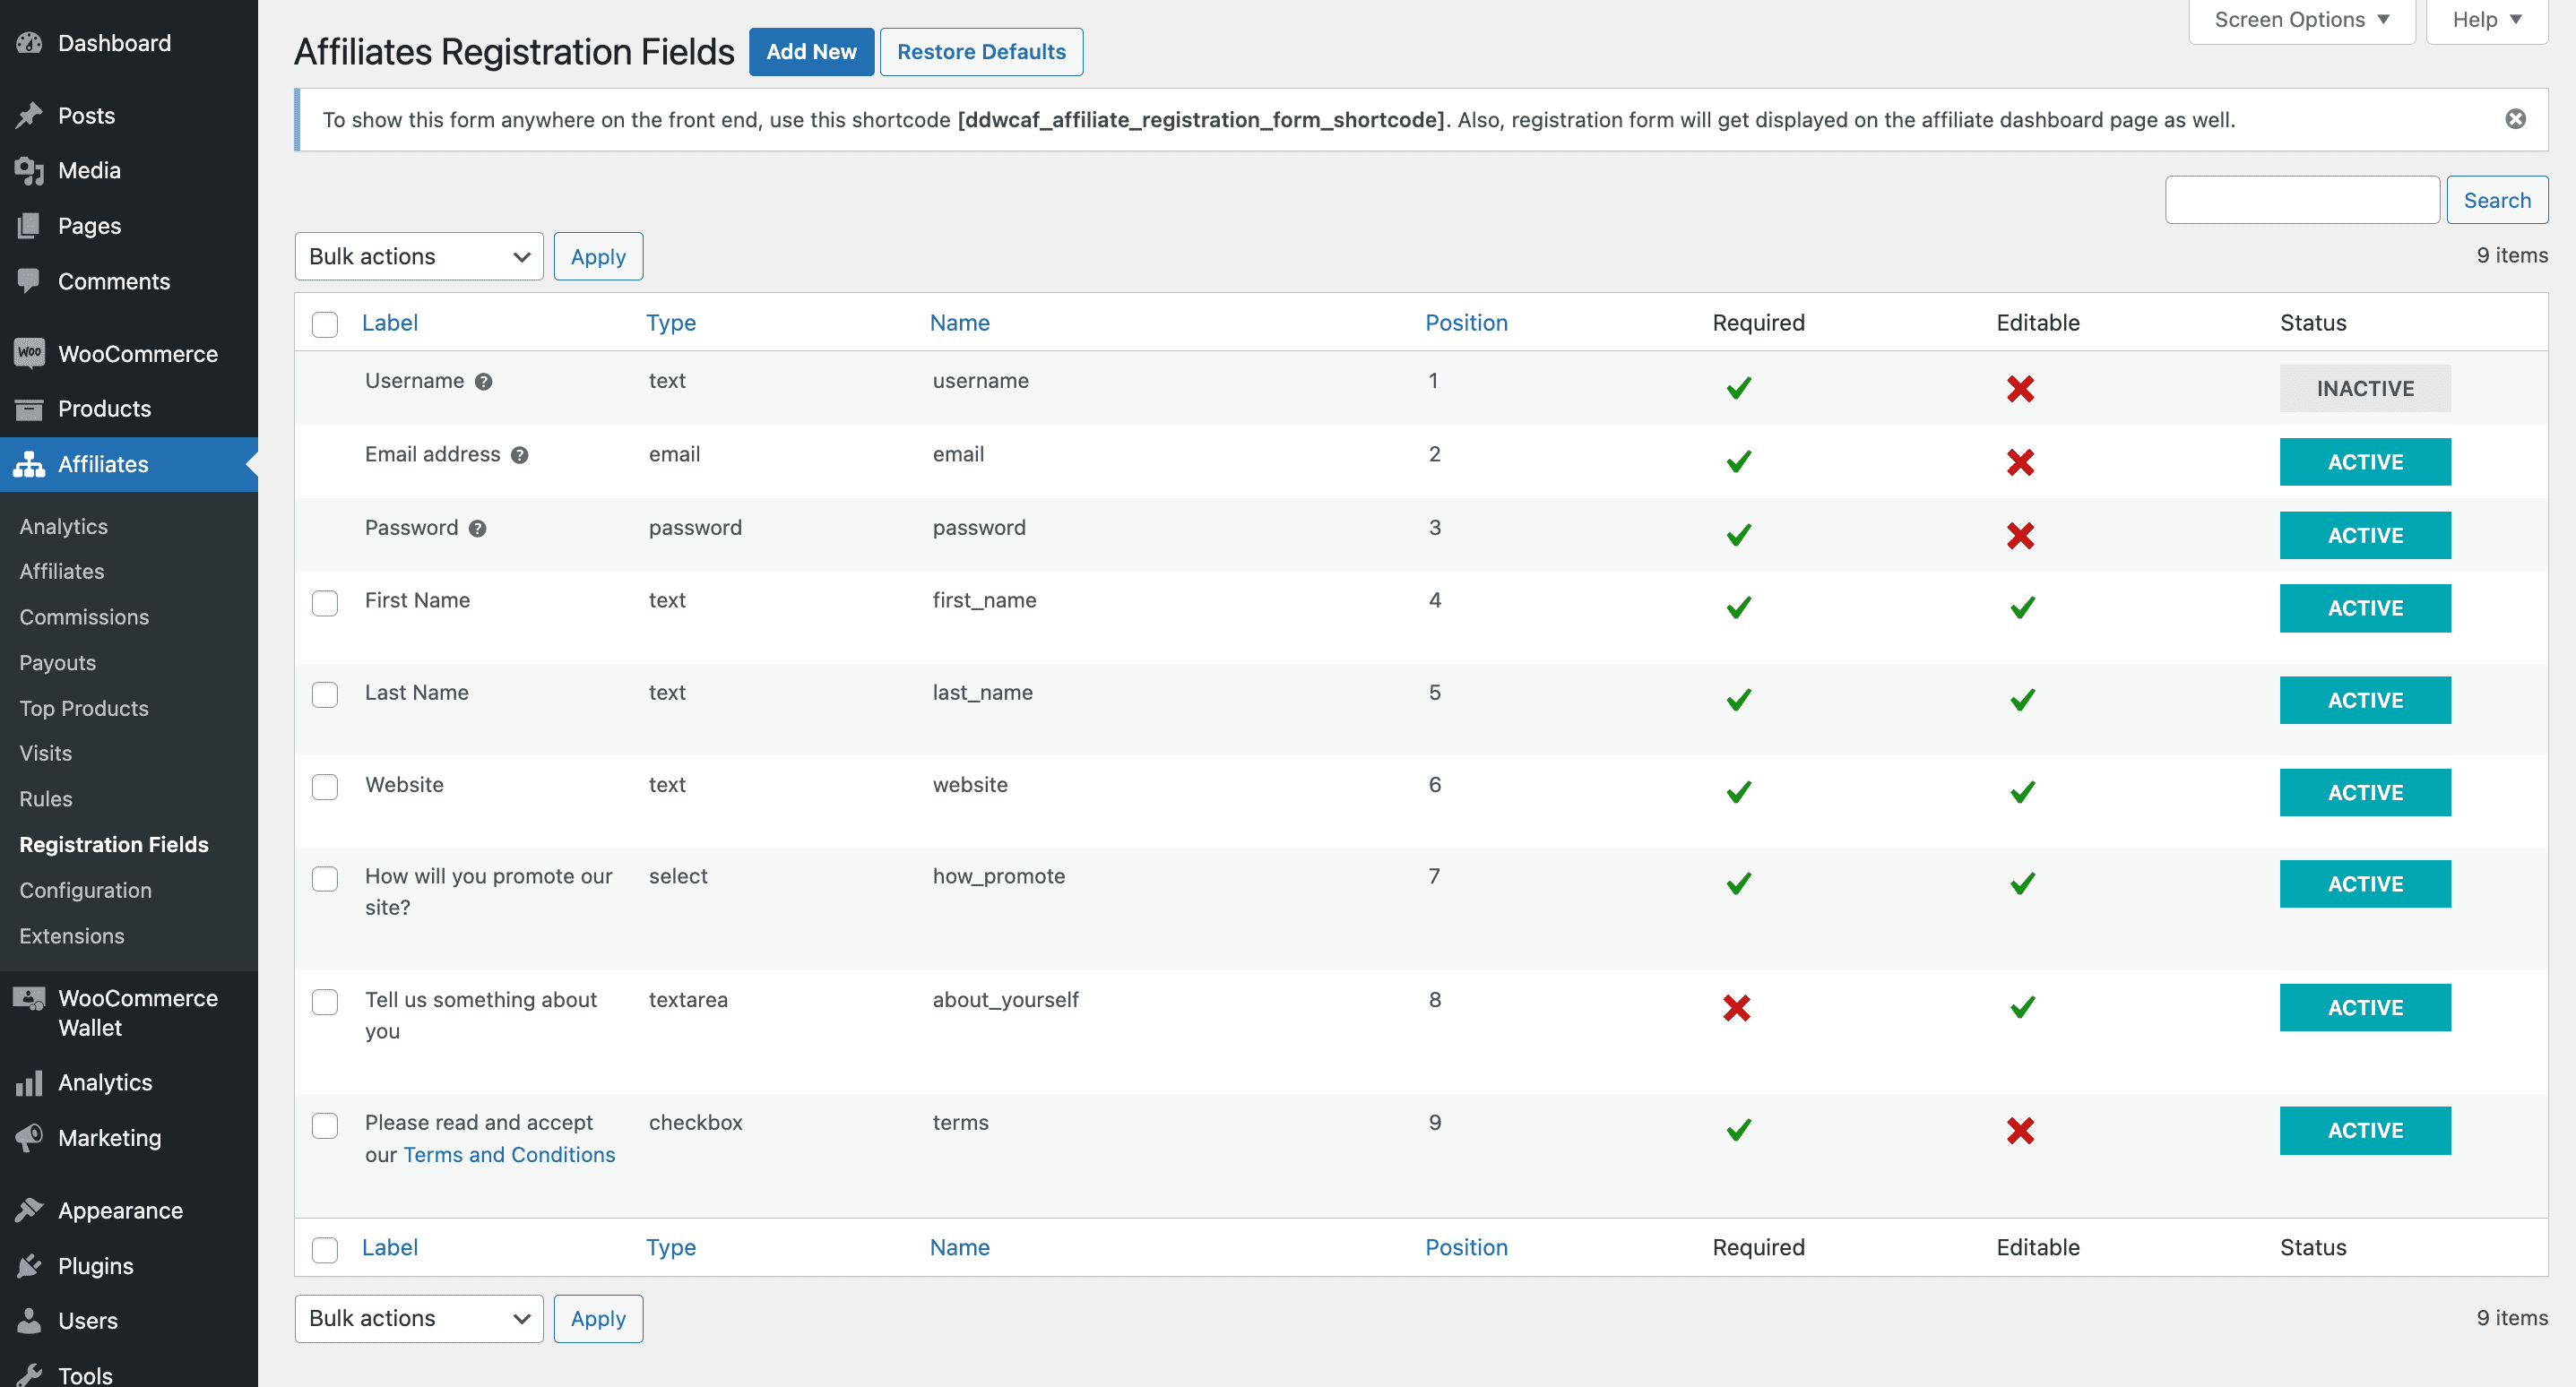
Task: Tick the checkbox for the Website field
Action: [325, 787]
